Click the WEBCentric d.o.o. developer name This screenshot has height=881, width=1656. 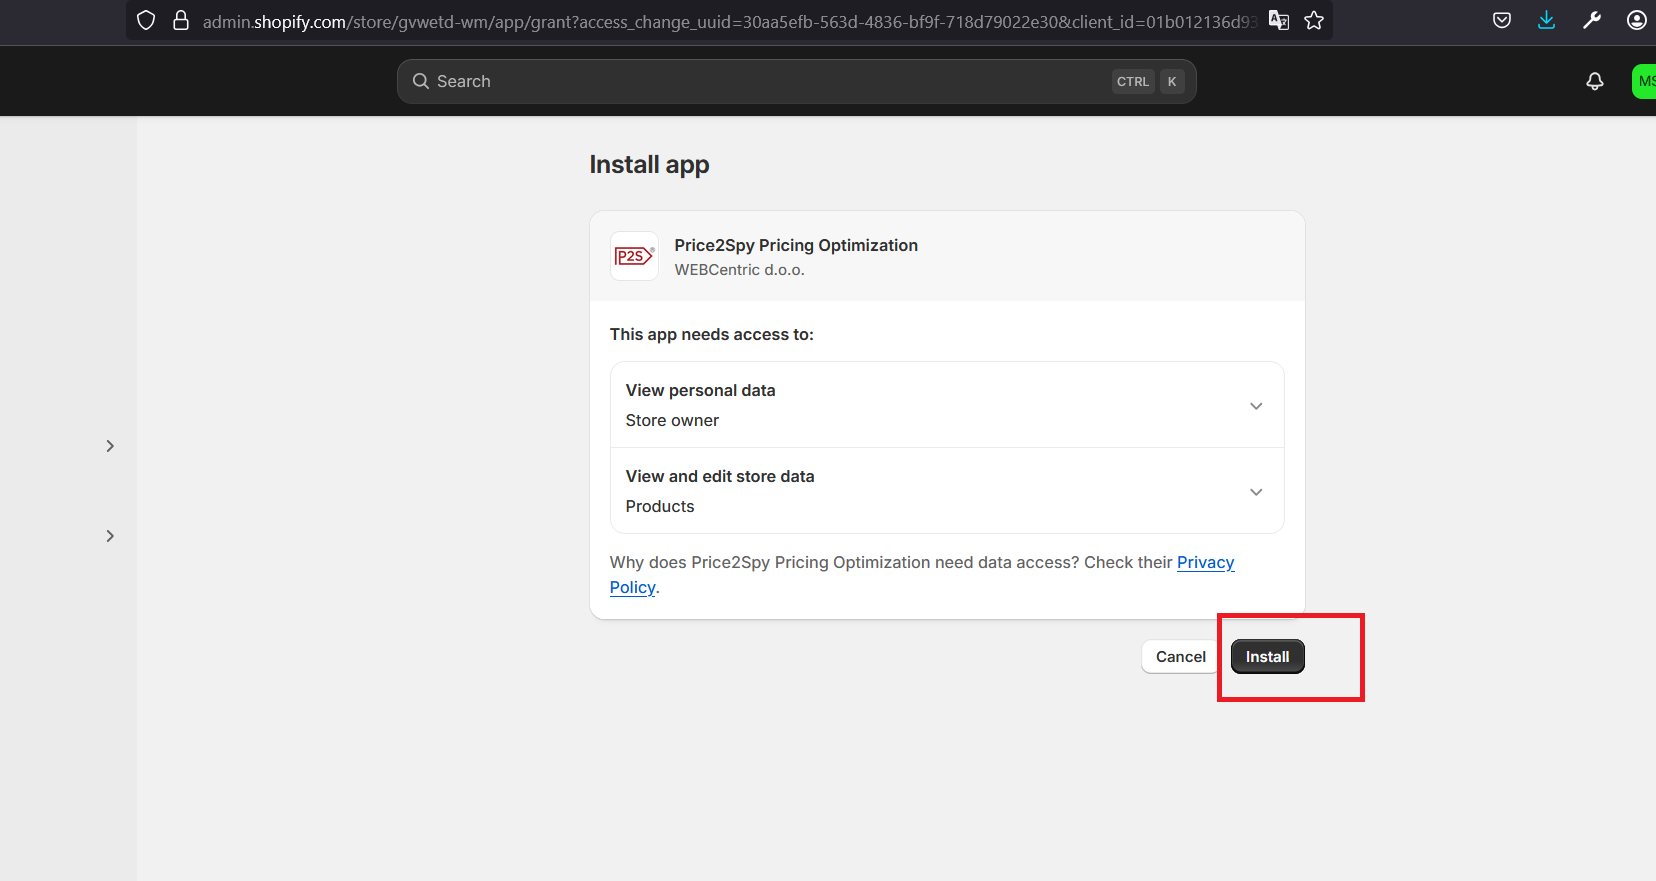click(x=739, y=270)
